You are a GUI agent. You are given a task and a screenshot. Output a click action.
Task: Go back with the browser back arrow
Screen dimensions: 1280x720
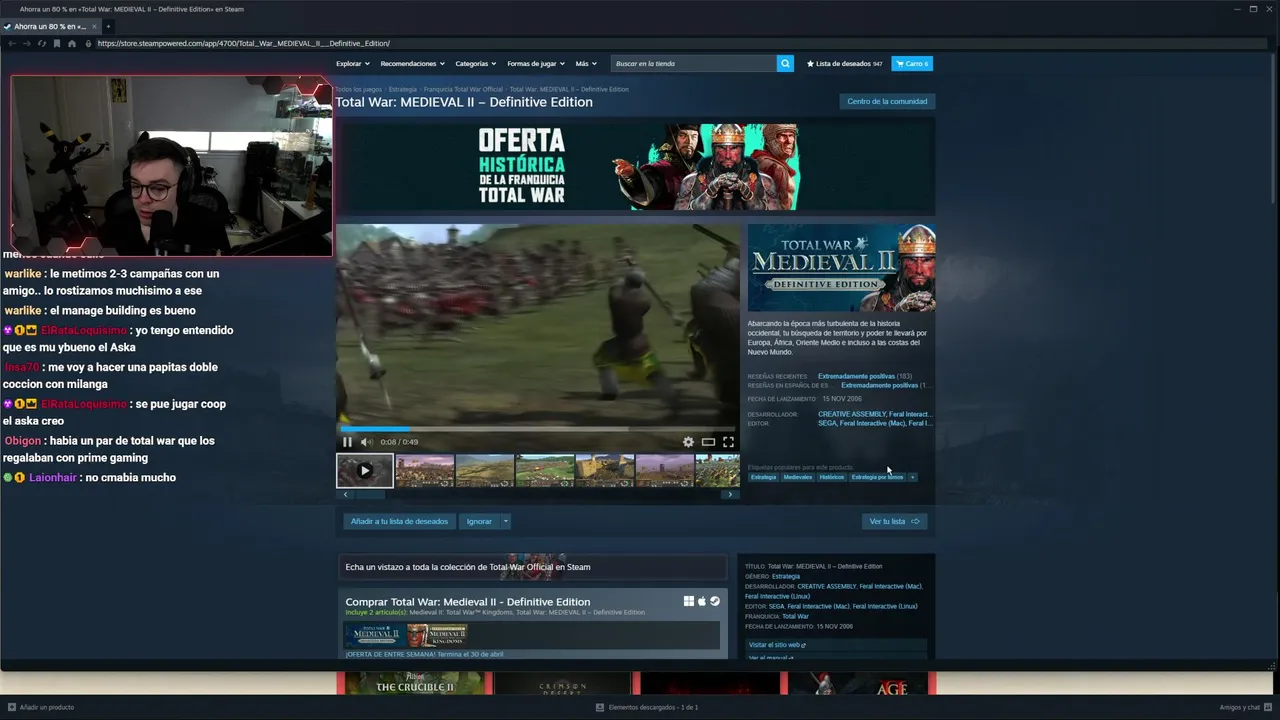coord(12,43)
